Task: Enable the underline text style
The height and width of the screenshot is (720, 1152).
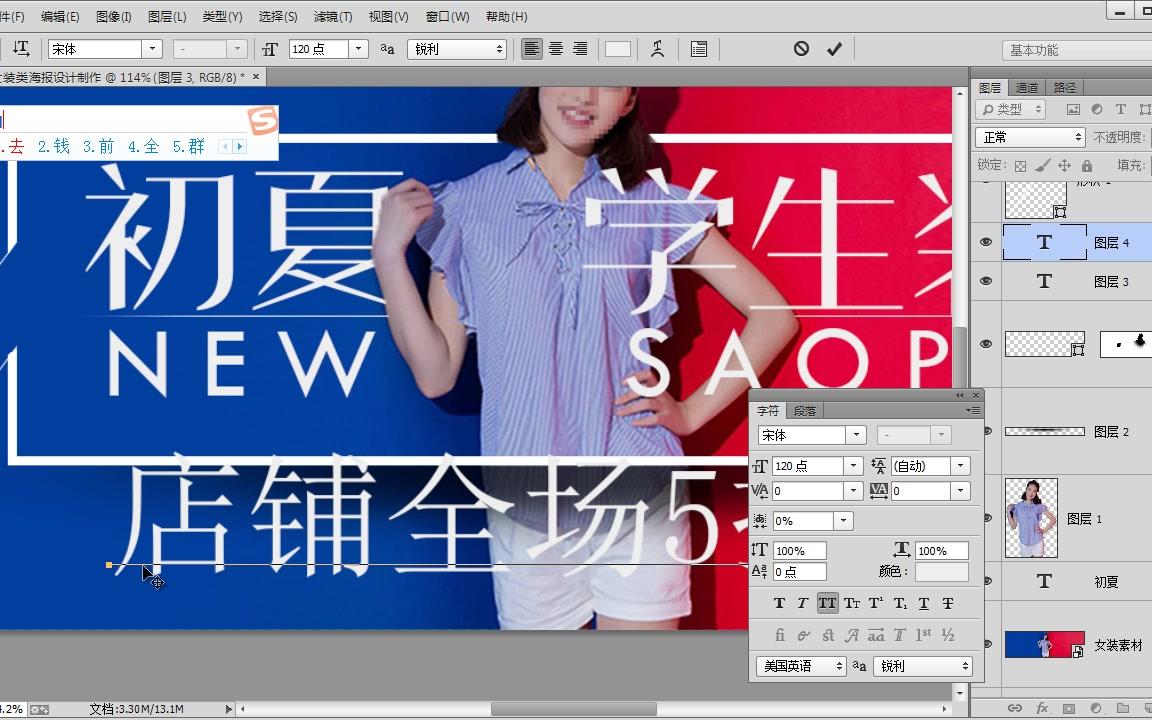Action: (x=924, y=603)
